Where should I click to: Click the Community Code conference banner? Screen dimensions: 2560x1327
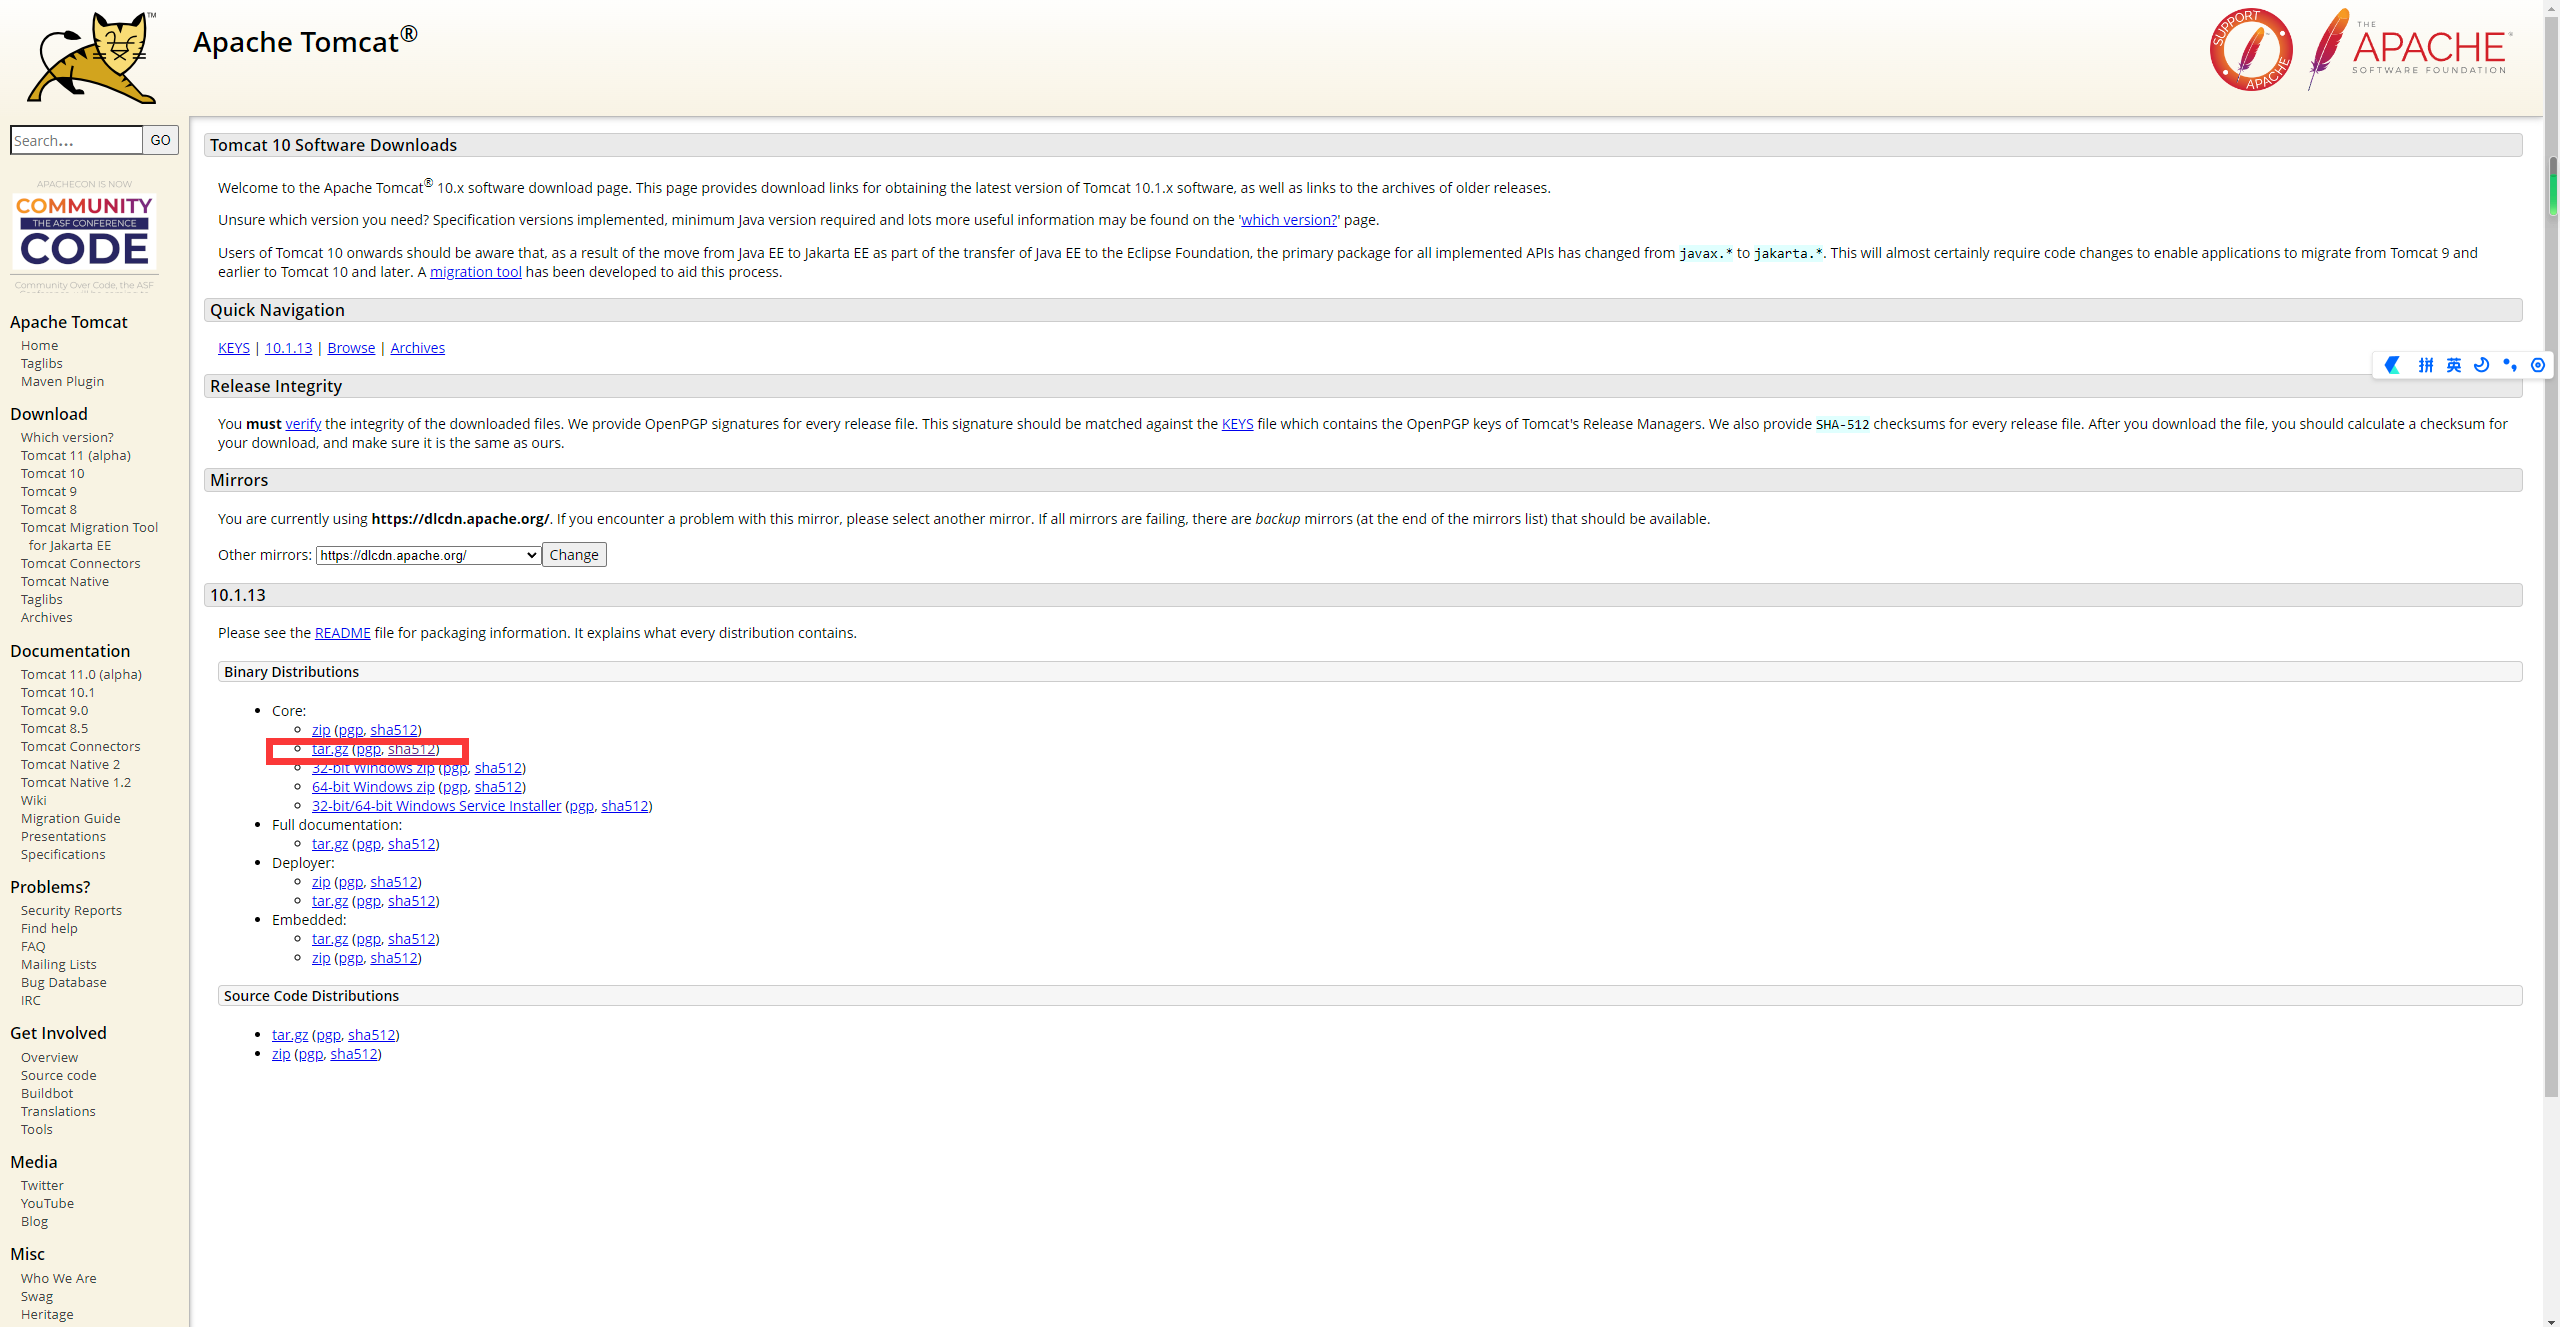(85, 233)
